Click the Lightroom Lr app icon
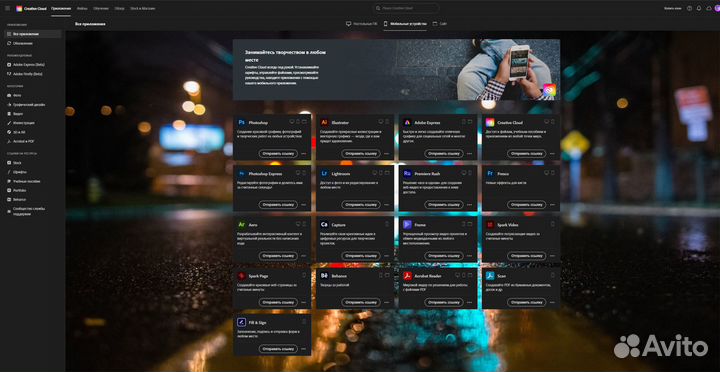This screenshot has width=720, height=372. [x=324, y=174]
